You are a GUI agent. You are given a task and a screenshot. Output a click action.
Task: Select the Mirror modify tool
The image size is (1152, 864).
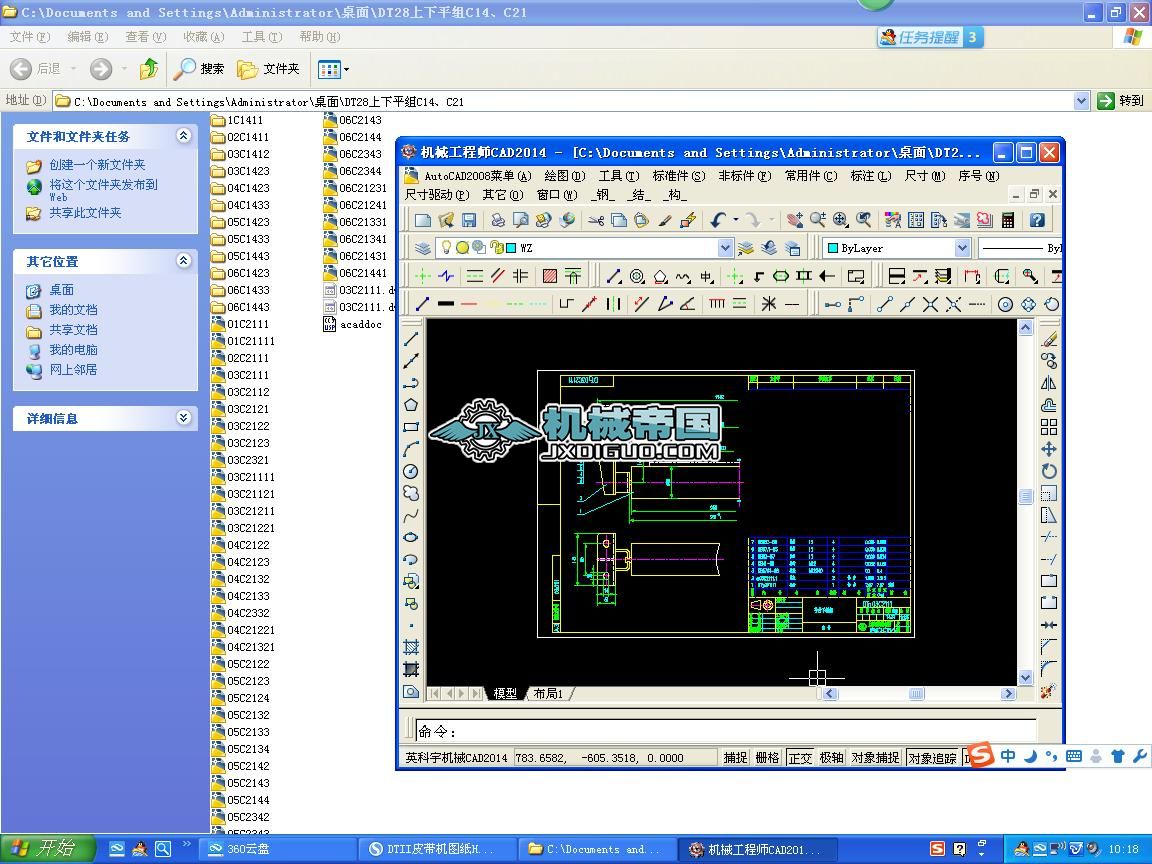coord(1049,383)
